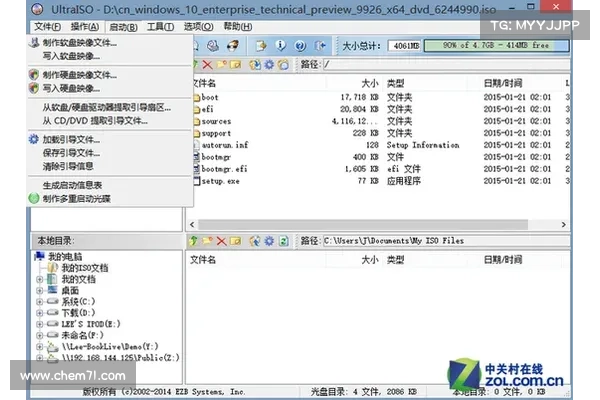This screenshot has height=400, width=600.
Task: Open the 文件(F) menu
Action: click(x=47, y=27)
